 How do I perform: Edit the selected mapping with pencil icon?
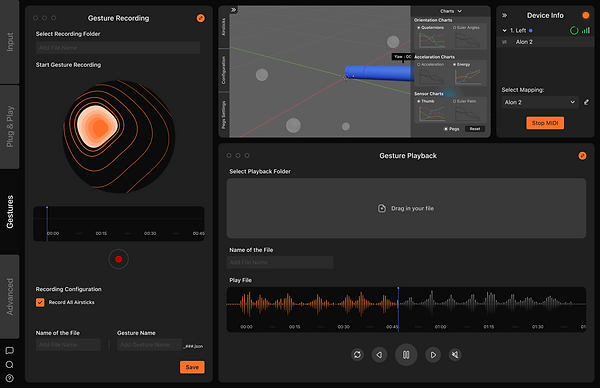point(586,102)
